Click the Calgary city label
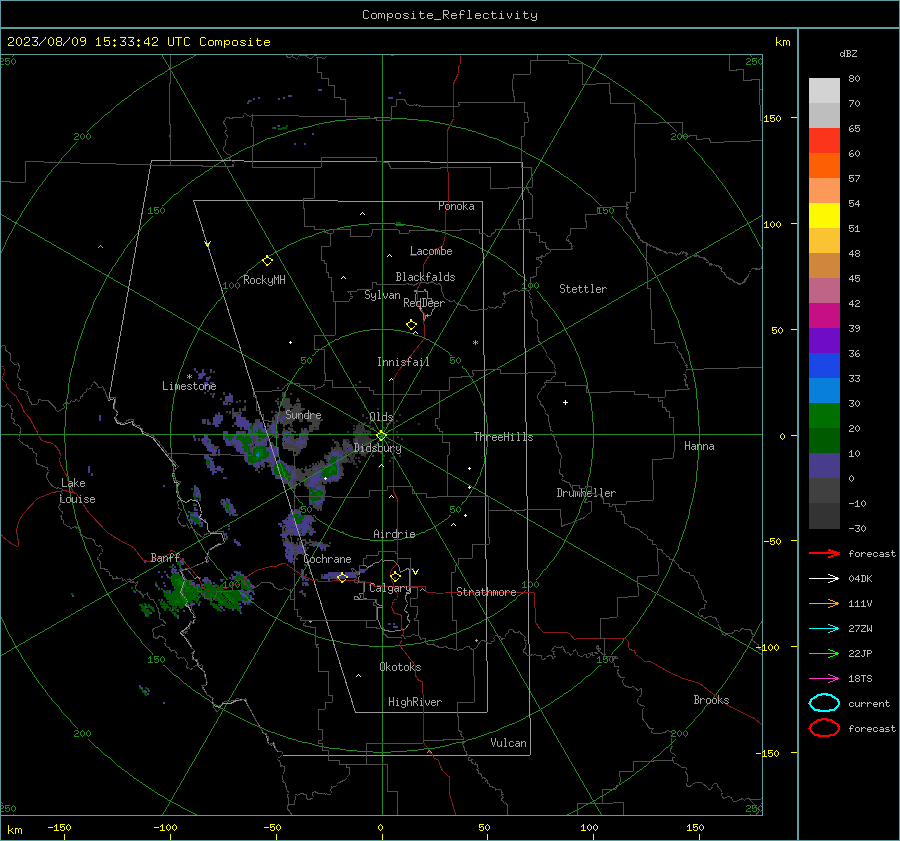This screenshot has height=841, width=900. [x=390, y=588]
